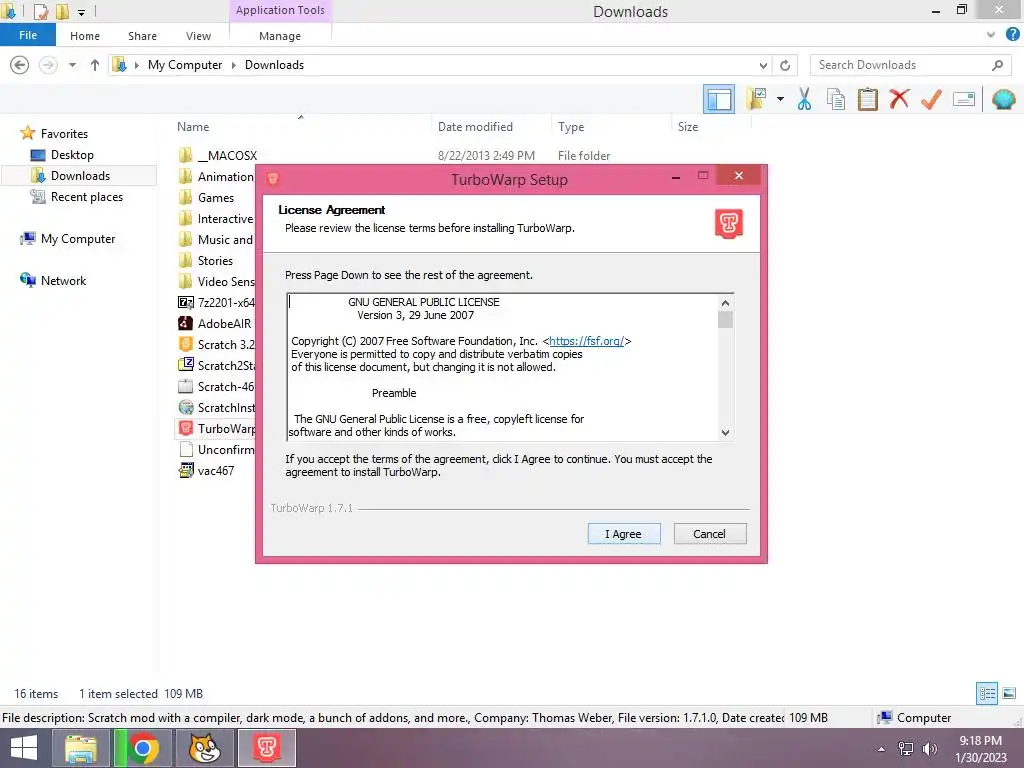Viewport: 1024px width, 768px height.
Task: Open Explorer Help question mark icon
Action: [1013, 35]
